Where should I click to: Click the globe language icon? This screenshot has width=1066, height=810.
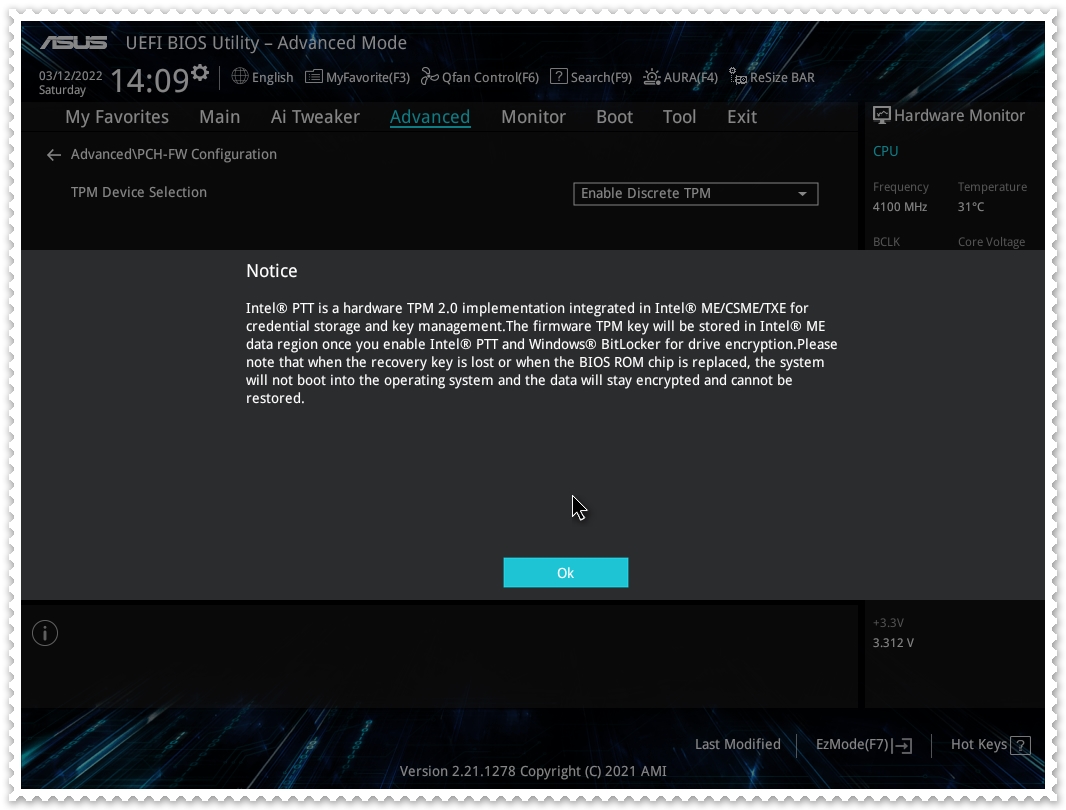pyautogui.click(x=240, y=76)
